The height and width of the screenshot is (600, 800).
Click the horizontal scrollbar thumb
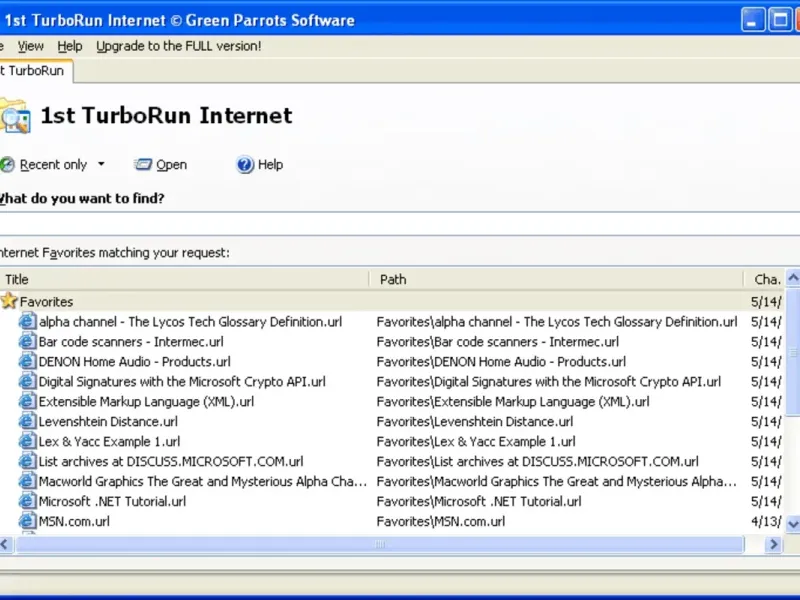pos(380,544)
